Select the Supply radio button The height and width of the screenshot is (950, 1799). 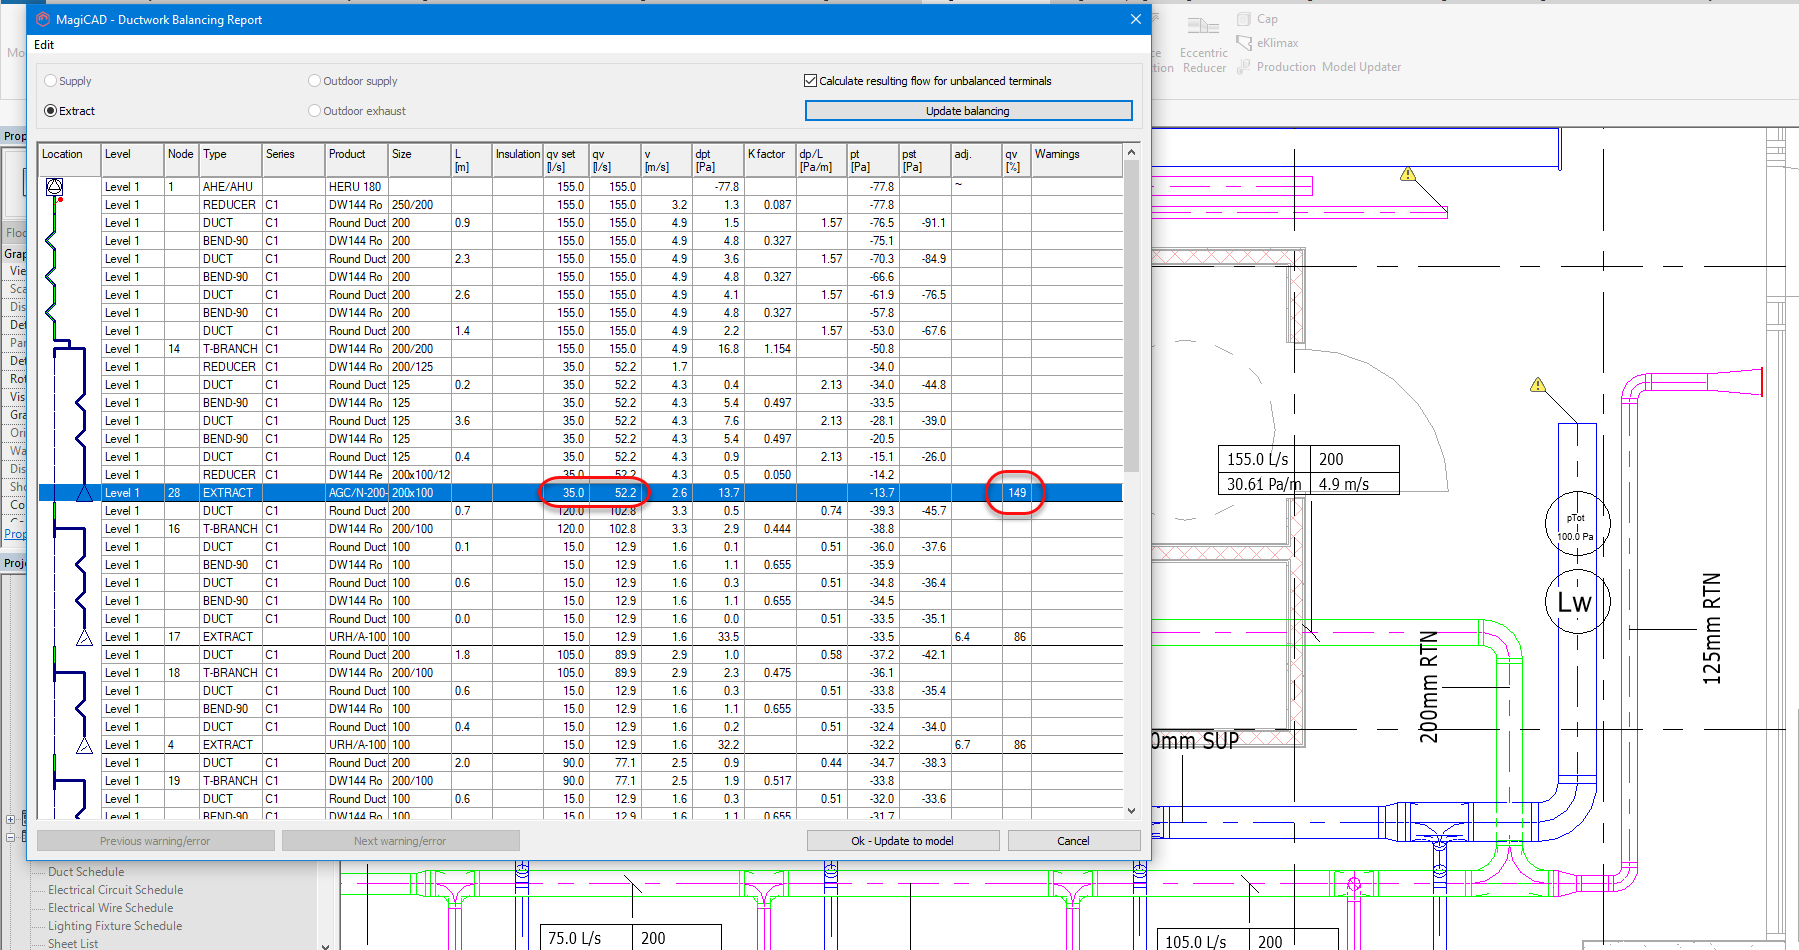point(51,81)
